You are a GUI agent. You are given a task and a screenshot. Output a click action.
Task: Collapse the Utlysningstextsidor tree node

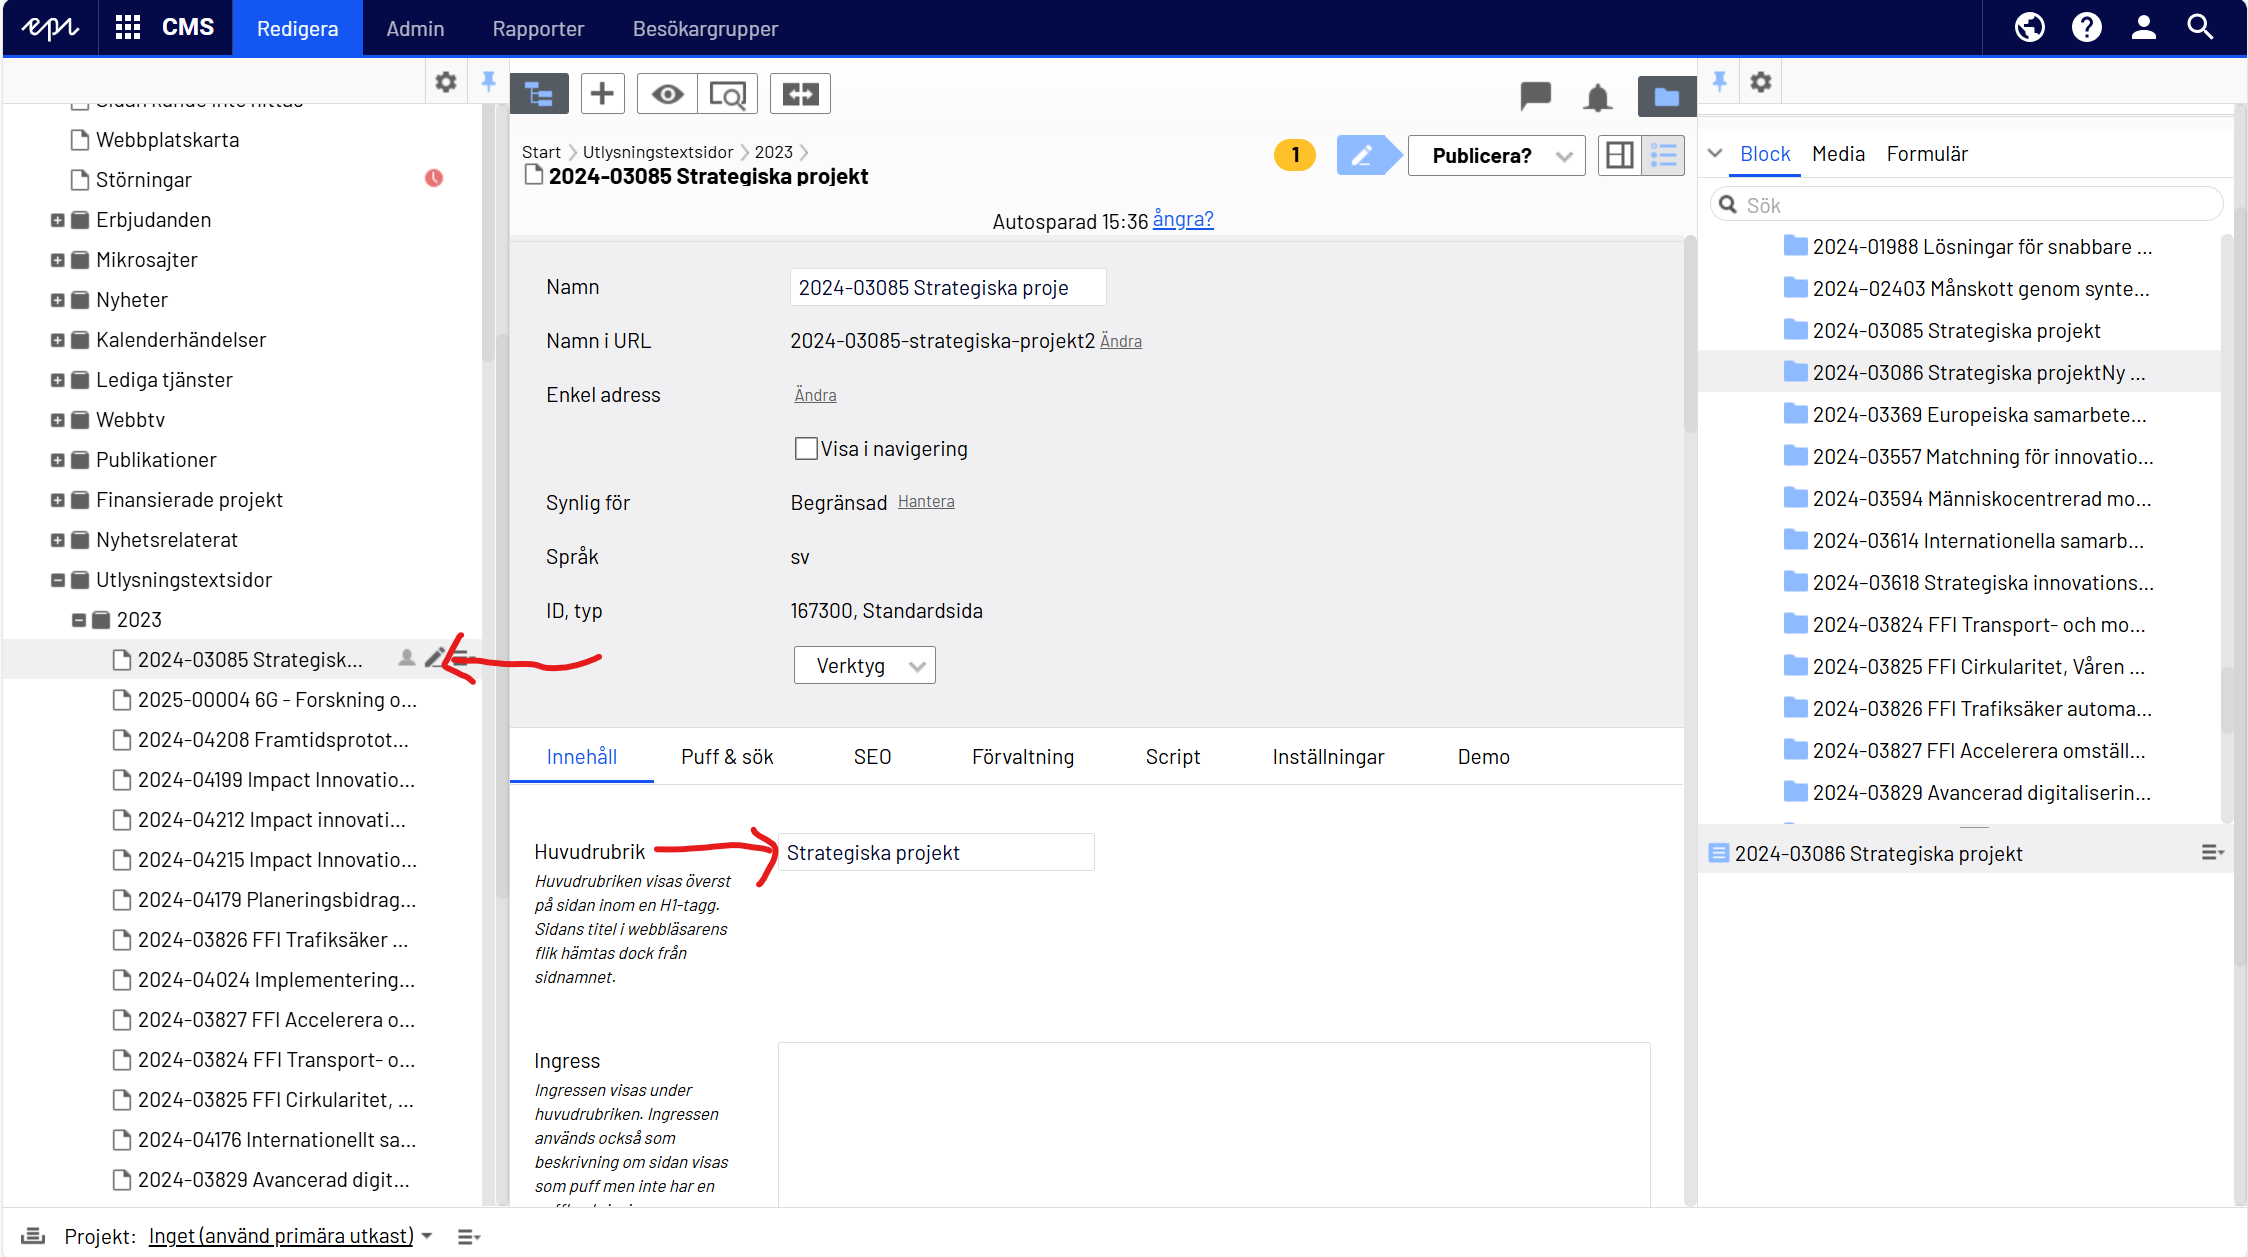click(x=58, y=580)
